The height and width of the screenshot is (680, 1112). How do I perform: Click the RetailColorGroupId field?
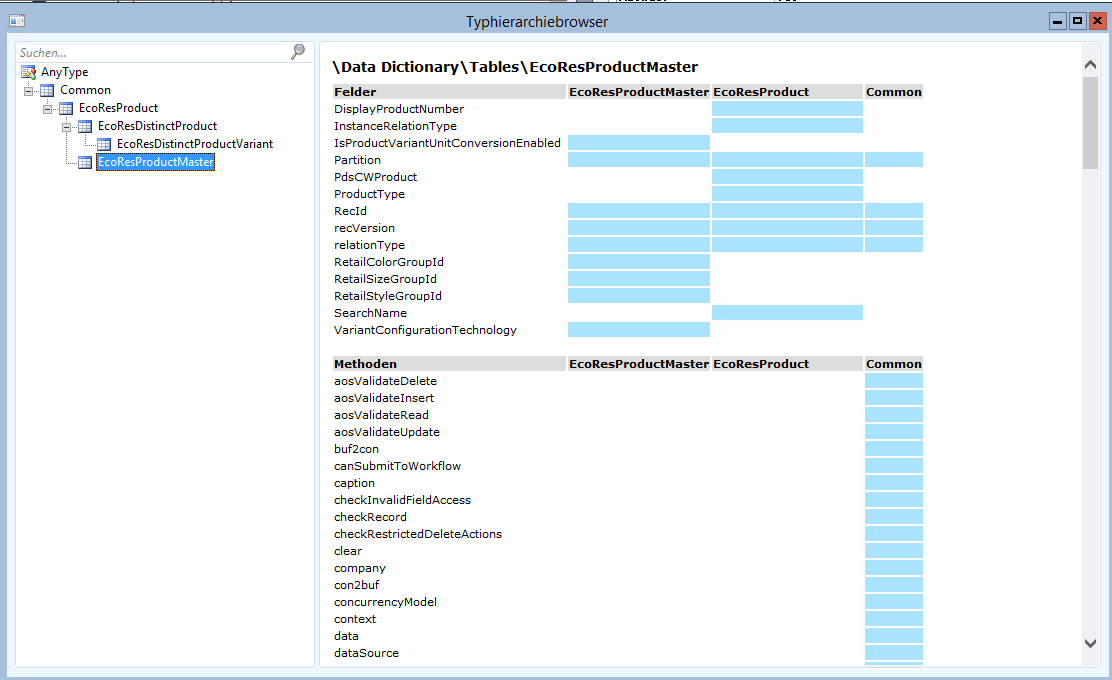coord(389,262)
